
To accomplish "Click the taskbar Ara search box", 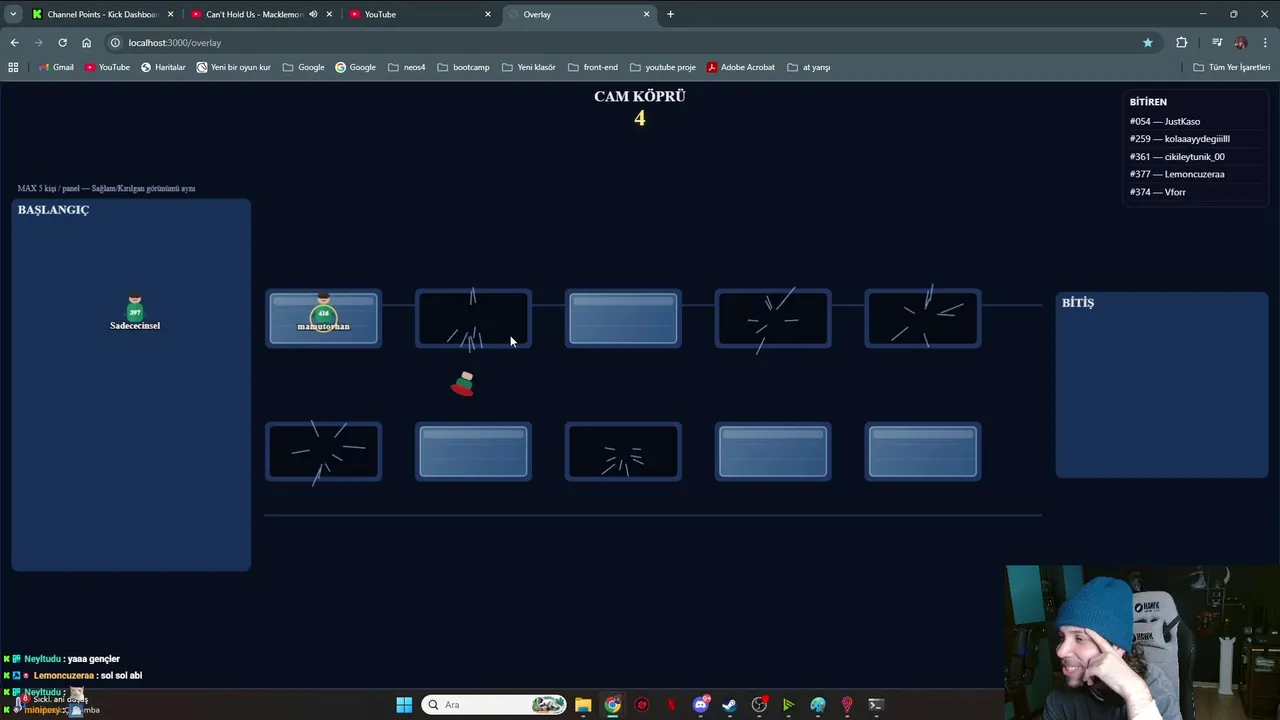I will click(494, 705).
